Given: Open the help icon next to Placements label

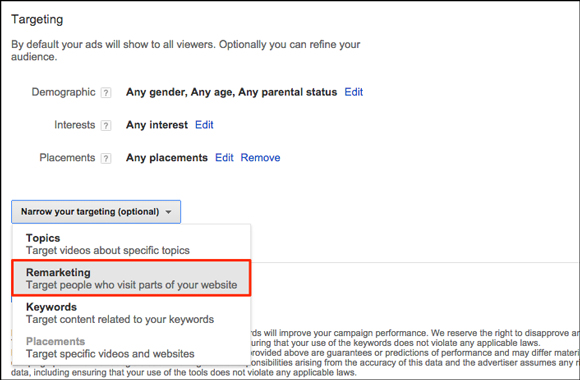Looking at the screenshot, I should (x=106, y=158).
